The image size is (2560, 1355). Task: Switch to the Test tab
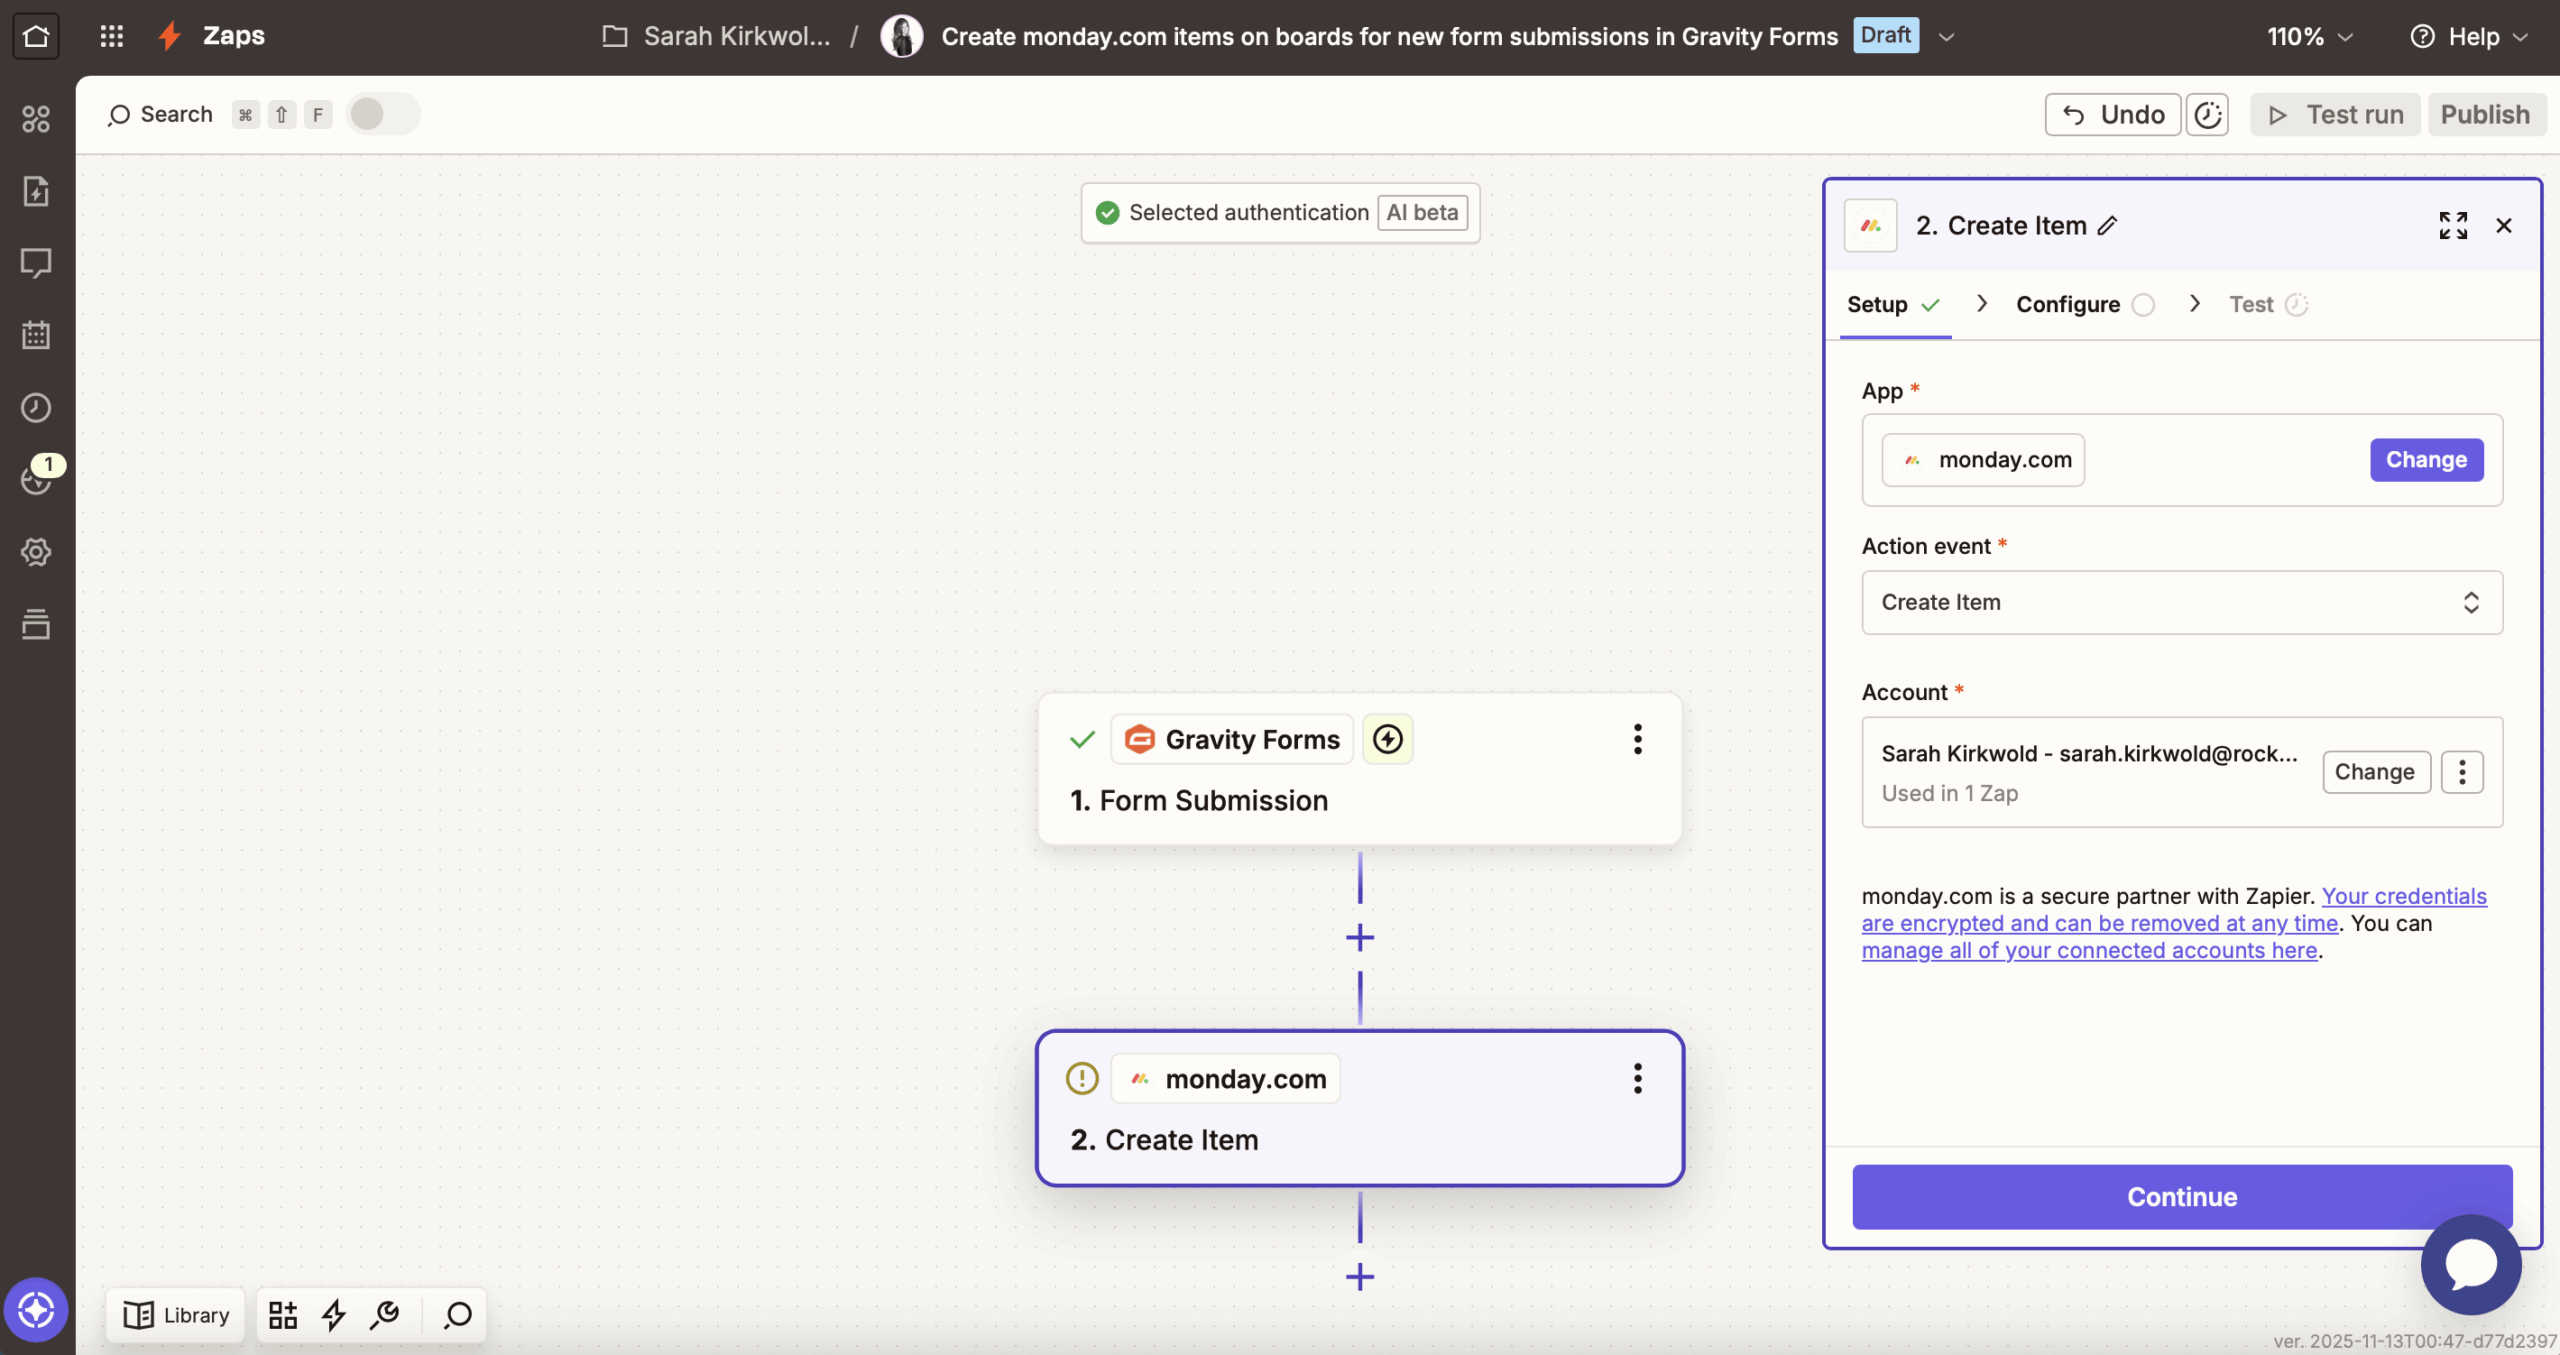pyautogui.click(x=2251, y=304)
